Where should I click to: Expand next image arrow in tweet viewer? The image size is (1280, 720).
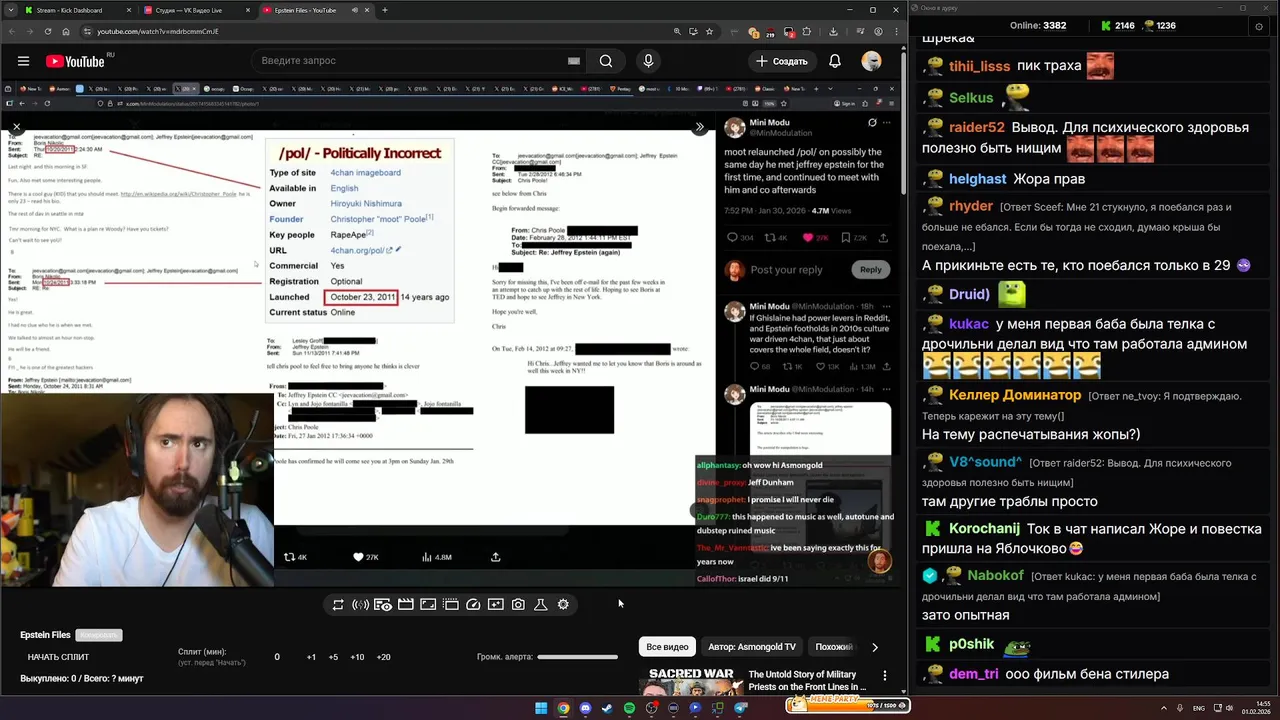699,127
